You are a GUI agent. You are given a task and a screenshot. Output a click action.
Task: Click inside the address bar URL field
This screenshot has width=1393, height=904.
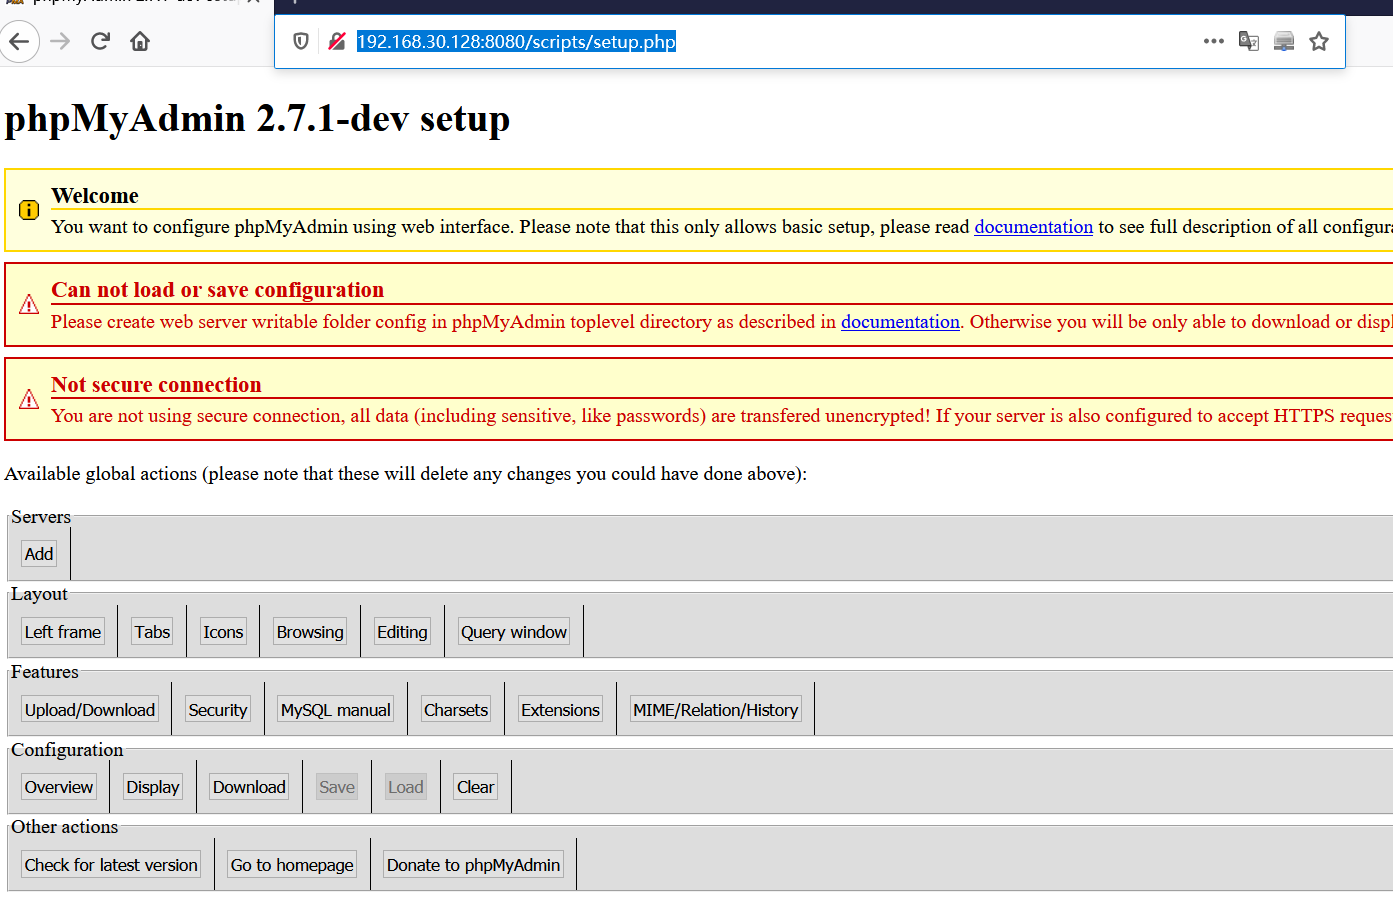(x=516, y=41)
